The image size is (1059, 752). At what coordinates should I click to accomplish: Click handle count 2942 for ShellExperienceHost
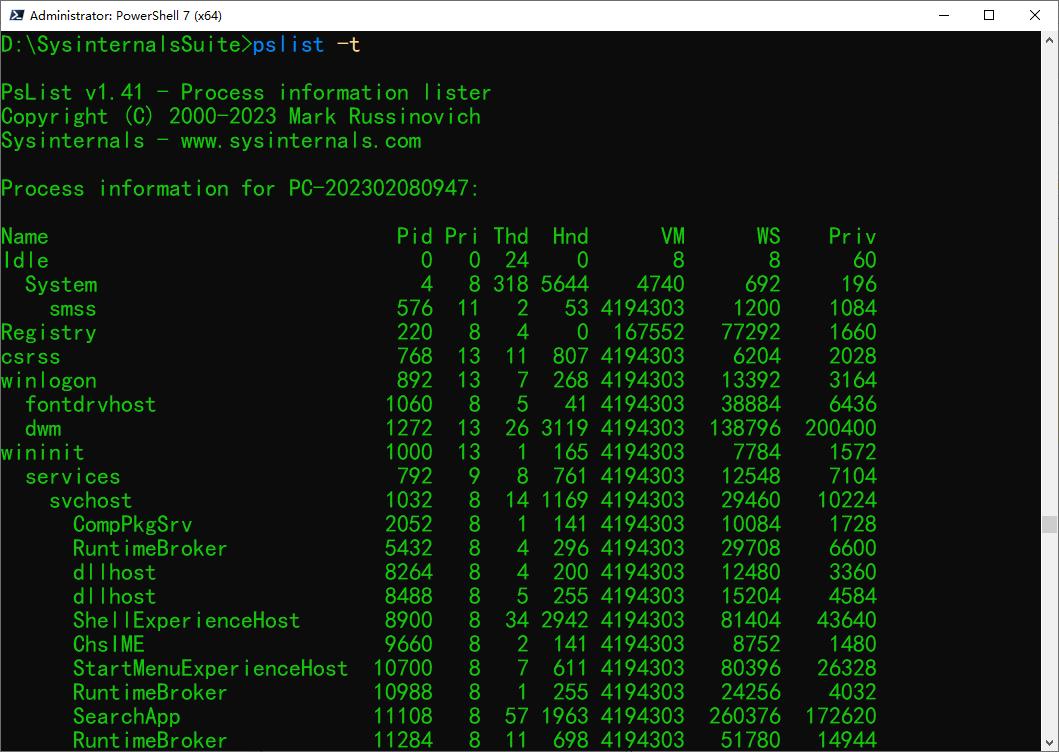[x=565, y=621]
